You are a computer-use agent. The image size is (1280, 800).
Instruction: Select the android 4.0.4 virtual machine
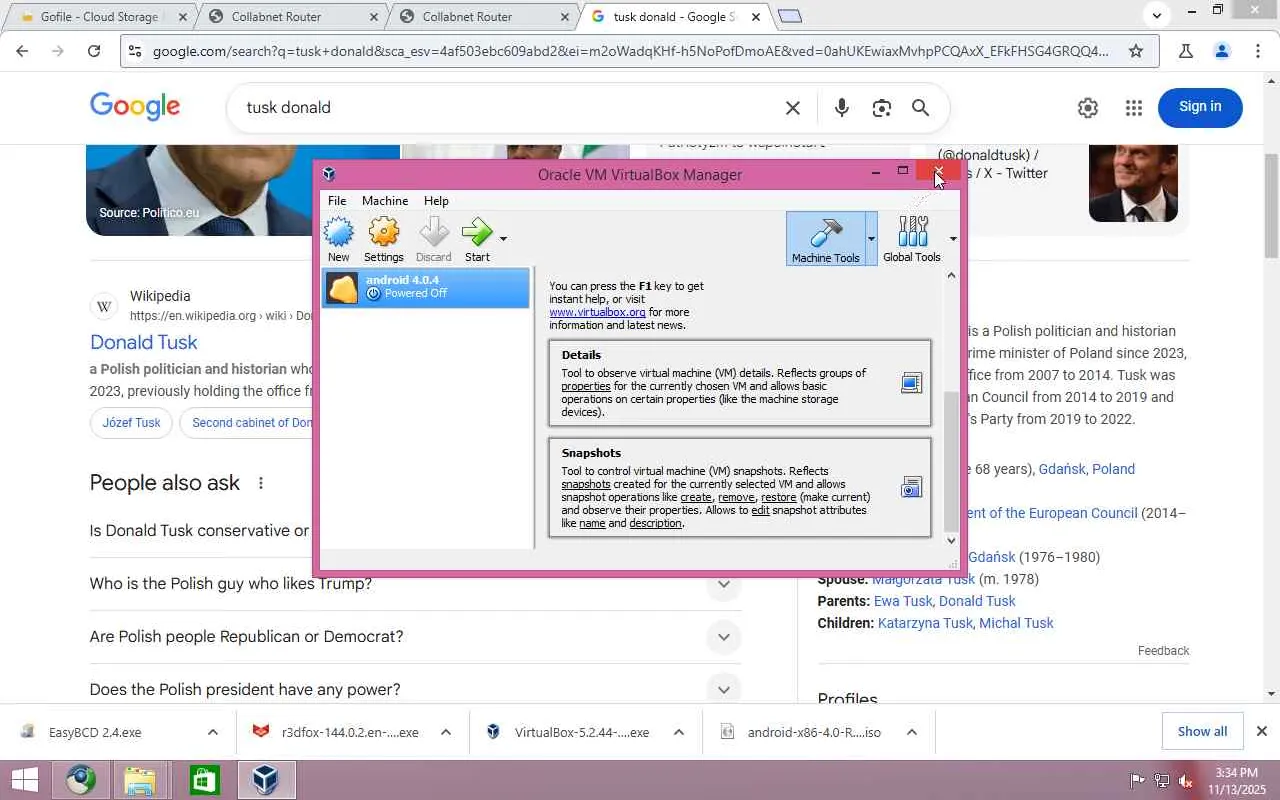[426, 288]
